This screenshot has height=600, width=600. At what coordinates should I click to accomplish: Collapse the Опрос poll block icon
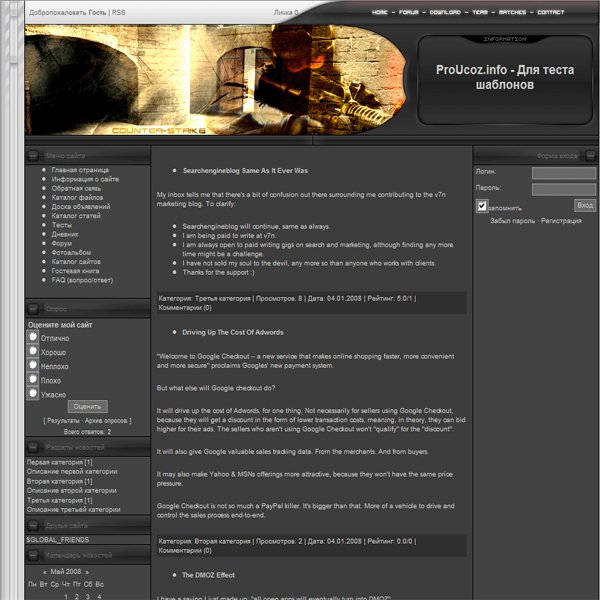pos(33,309)
